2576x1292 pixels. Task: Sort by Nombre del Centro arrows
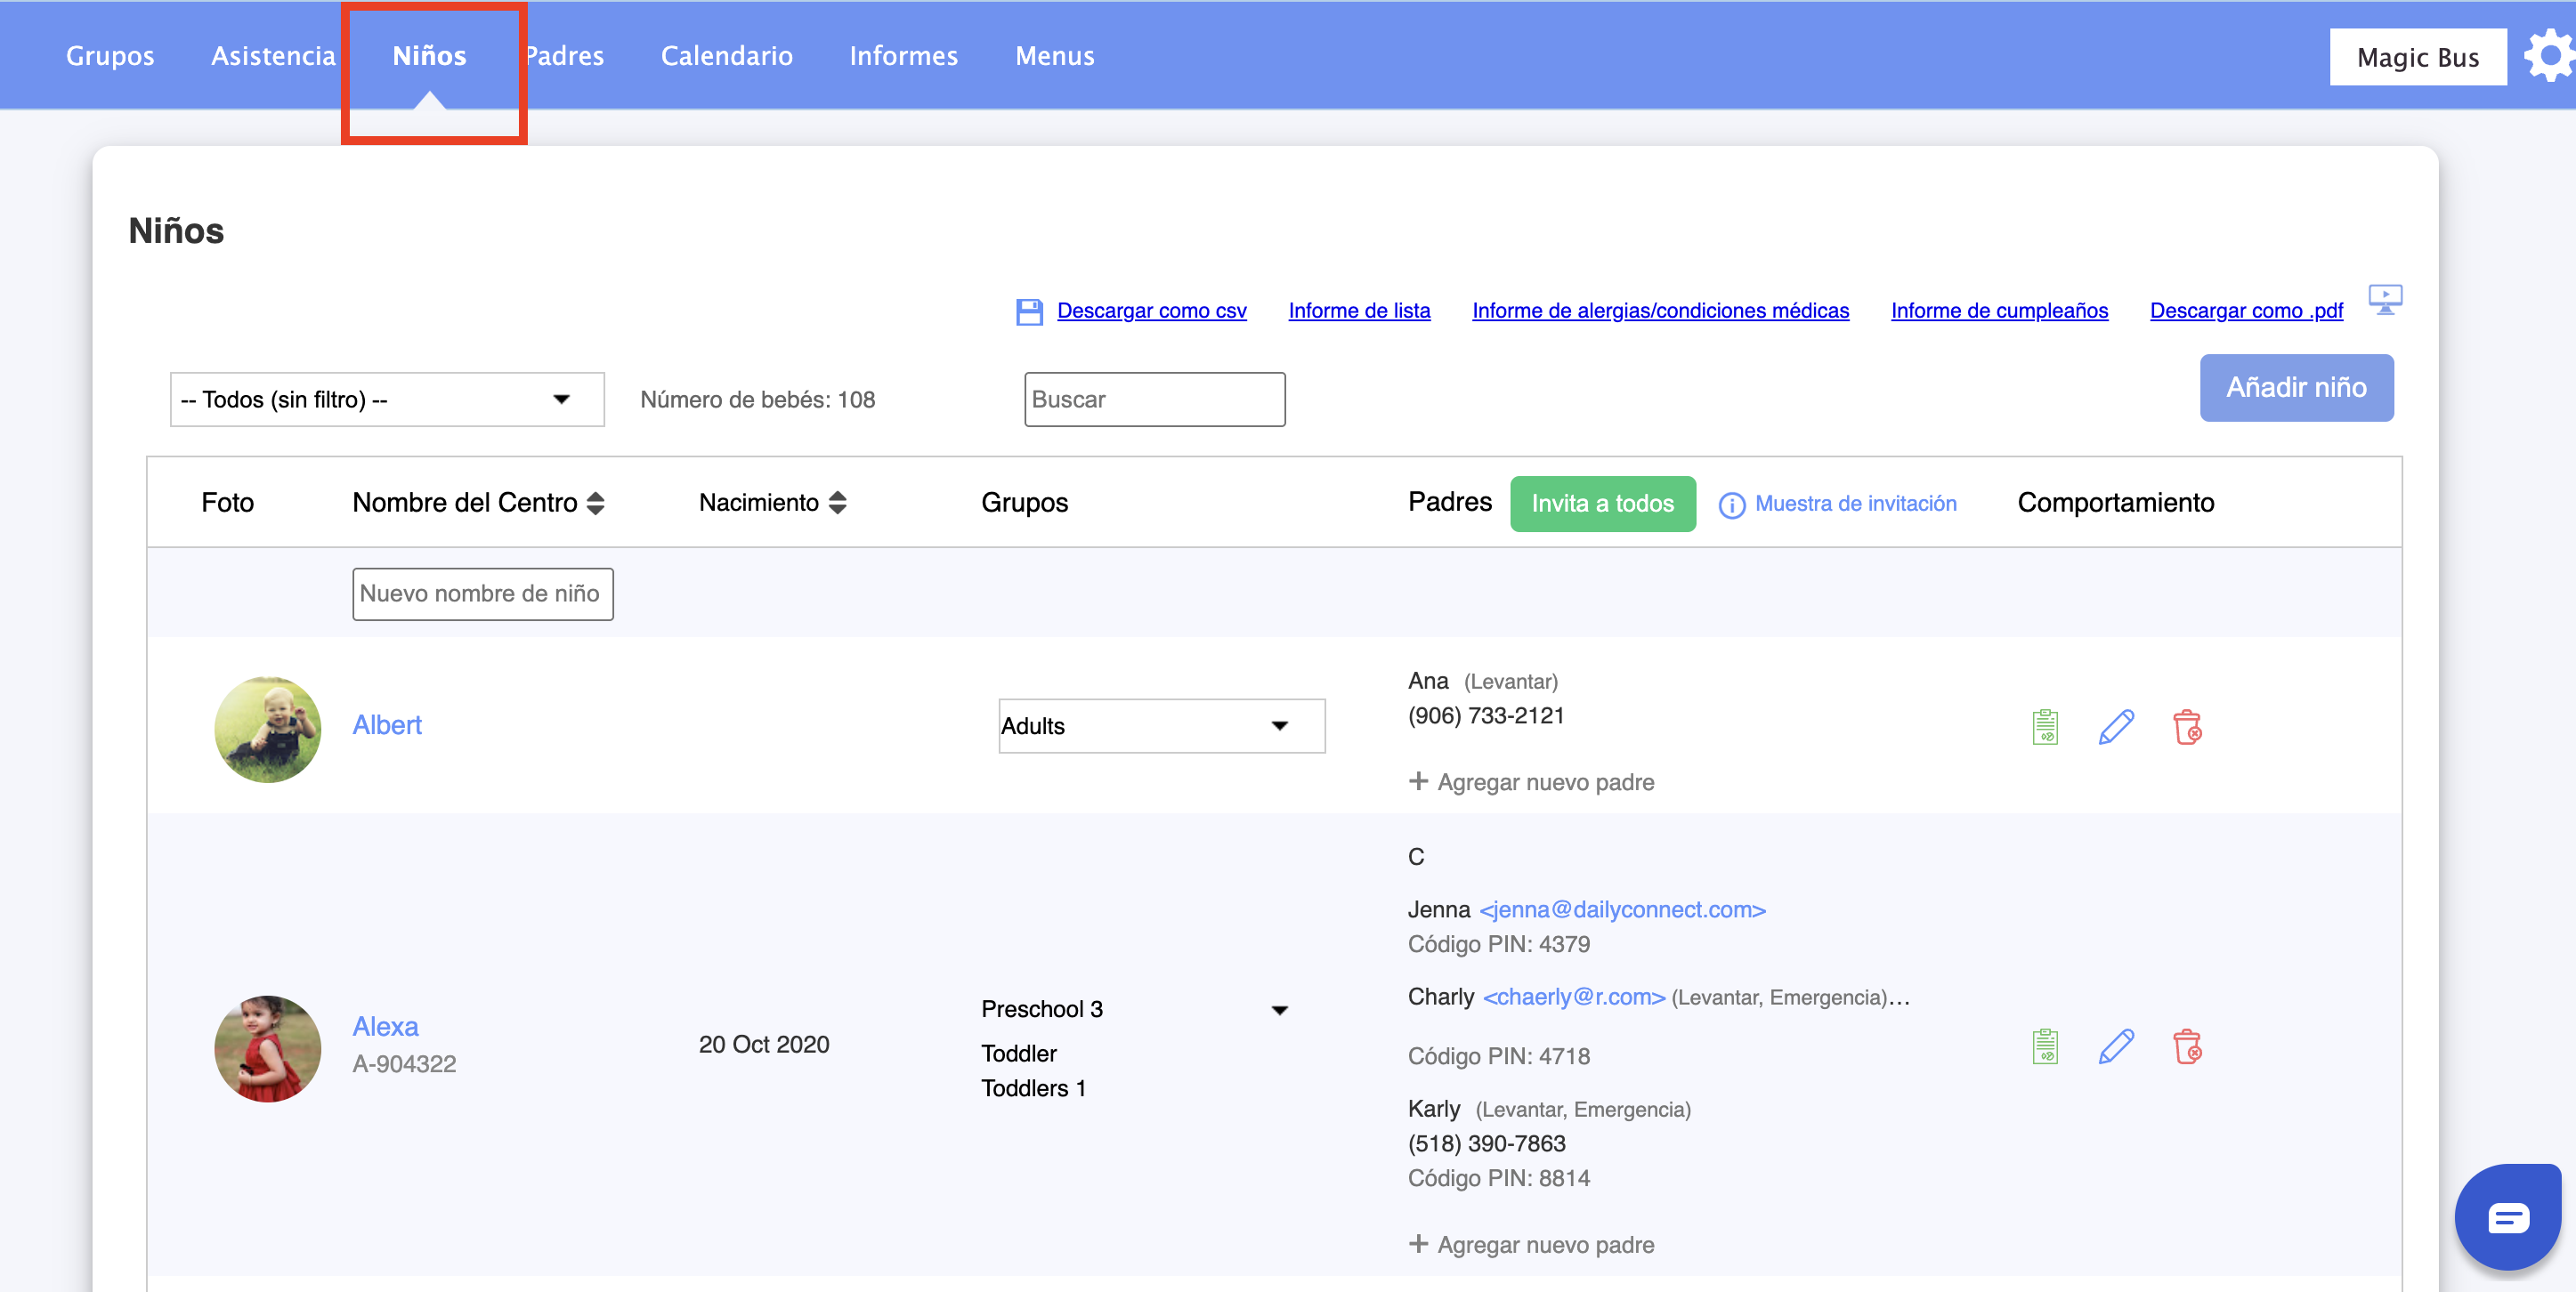coord(596,503)
